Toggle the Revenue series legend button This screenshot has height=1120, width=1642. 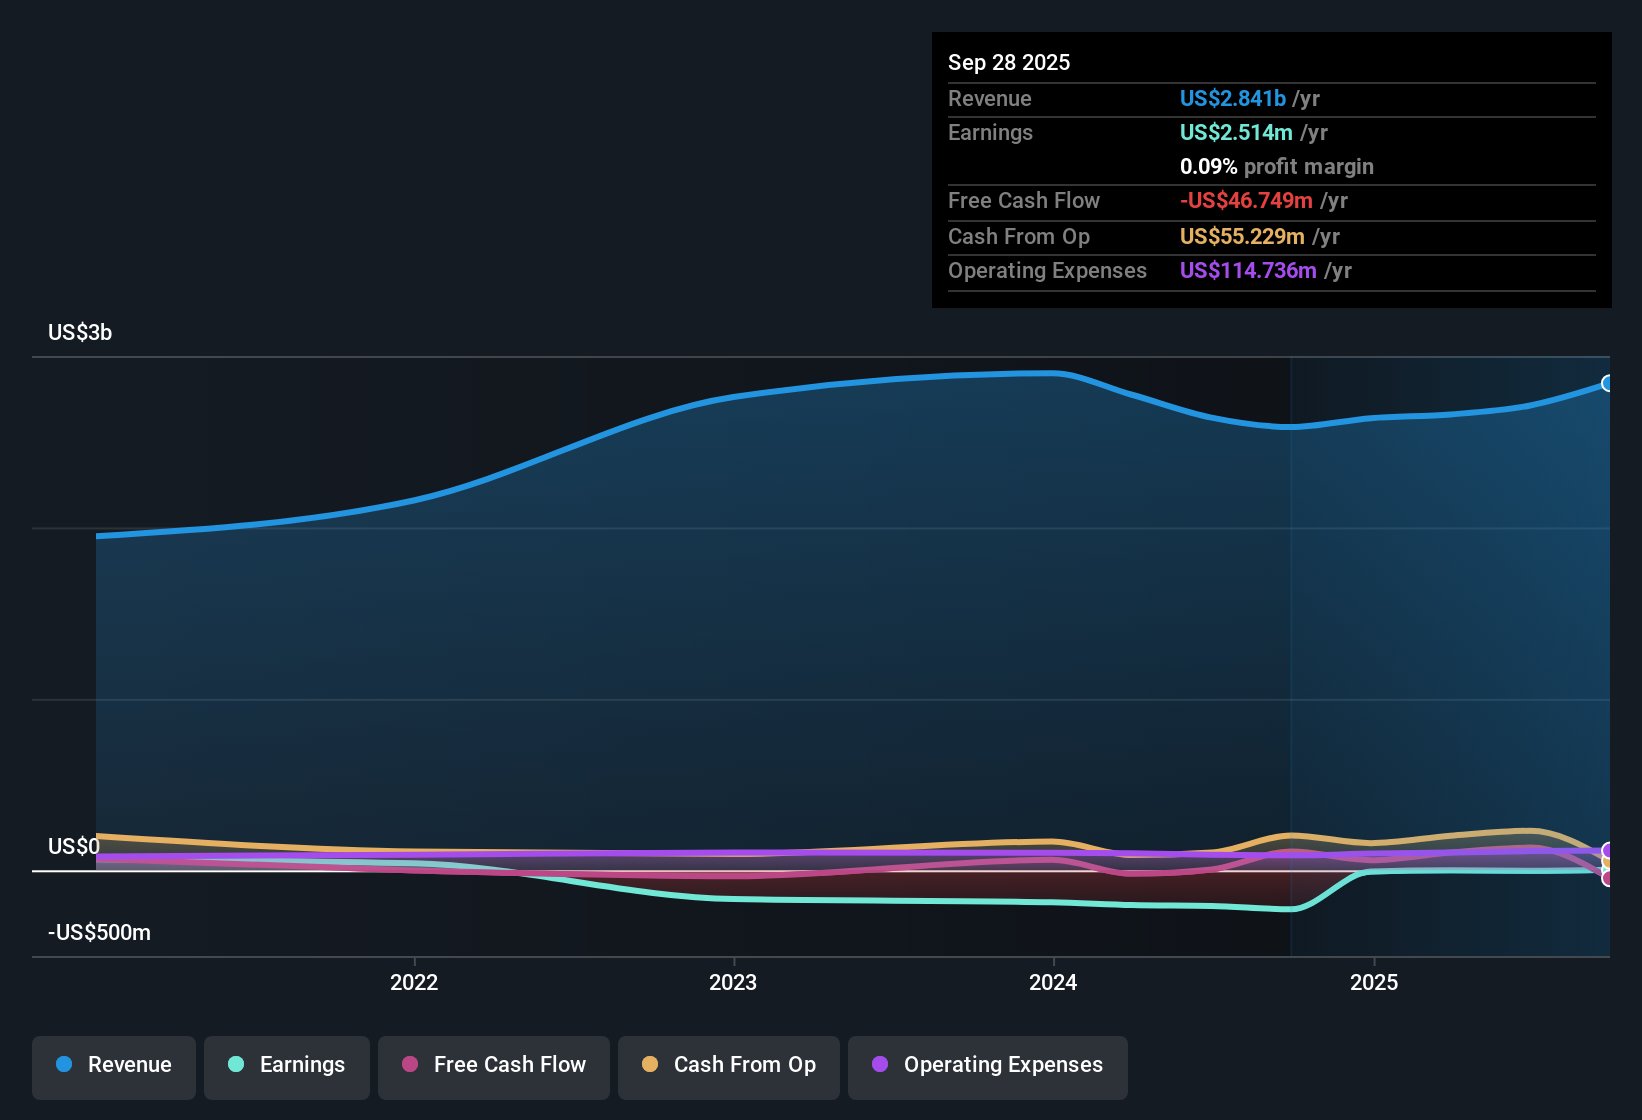pyautogui.click(x=114, y=1066)
